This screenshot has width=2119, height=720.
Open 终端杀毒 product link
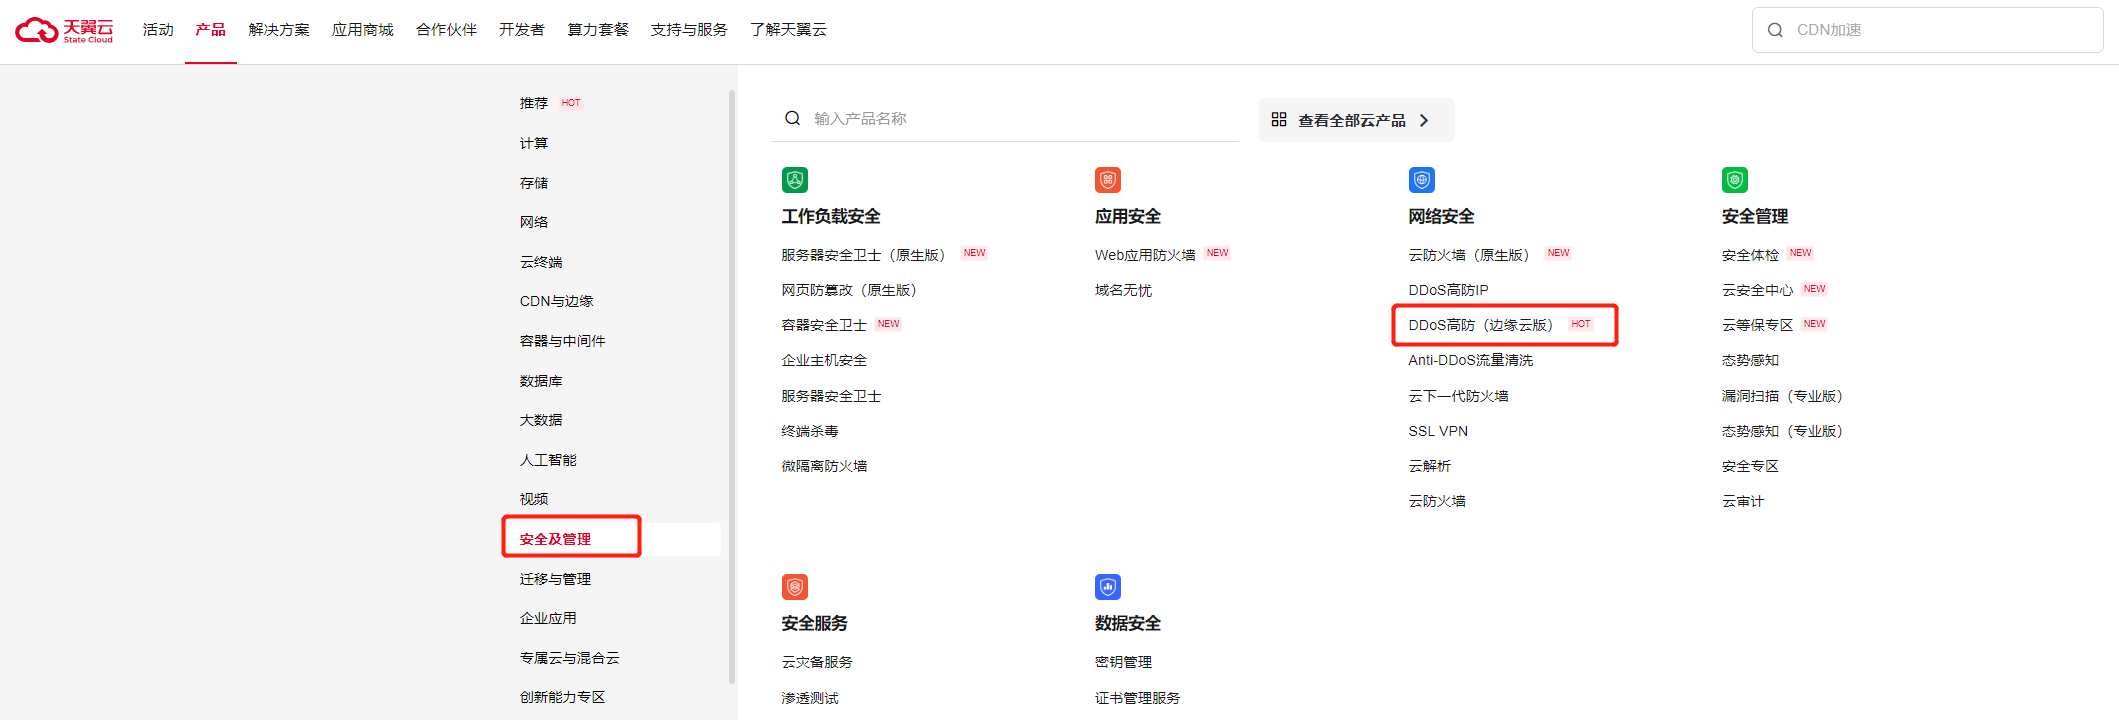pyautogui.click(x=810, y=431)
